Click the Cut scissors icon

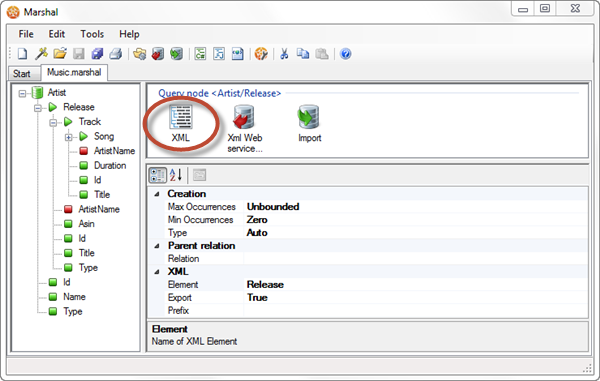(284, 54)
